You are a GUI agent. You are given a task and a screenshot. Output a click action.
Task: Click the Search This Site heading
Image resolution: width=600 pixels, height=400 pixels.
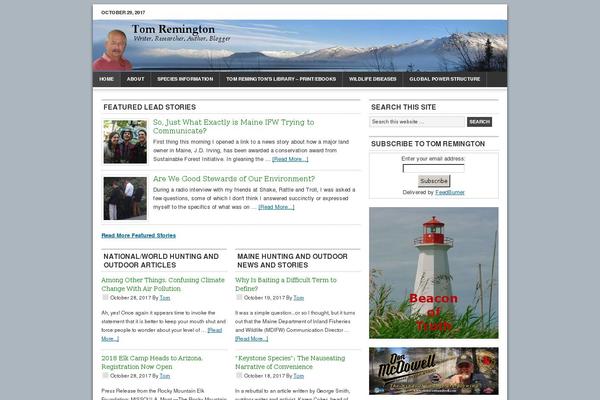point(403,107)
